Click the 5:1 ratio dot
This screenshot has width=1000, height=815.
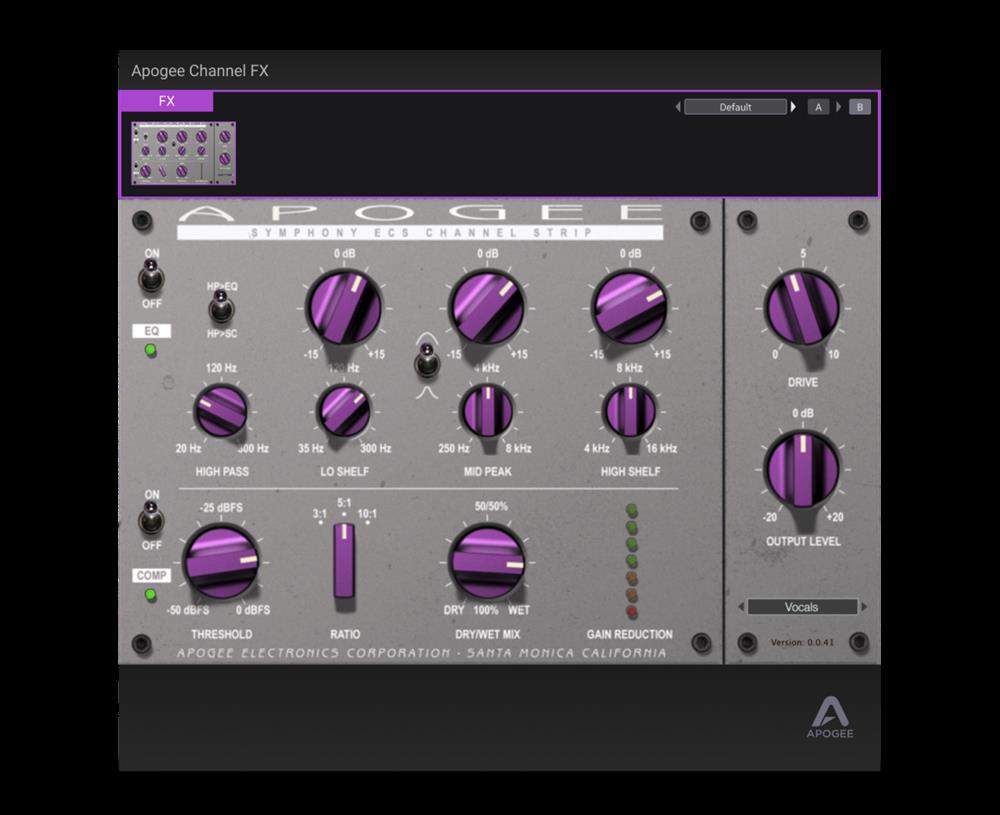344,514
